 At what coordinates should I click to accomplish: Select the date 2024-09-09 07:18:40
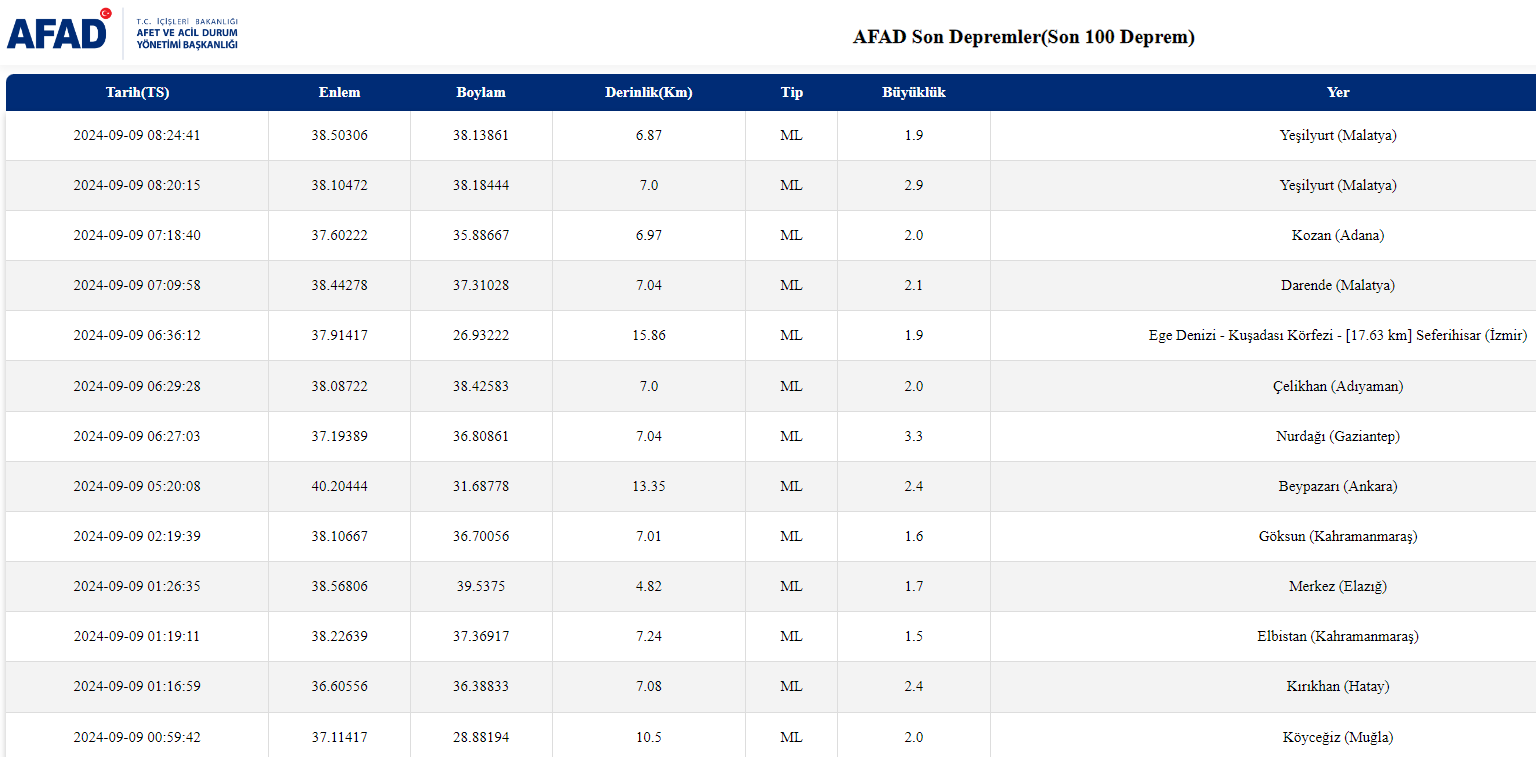click(137, 235)
